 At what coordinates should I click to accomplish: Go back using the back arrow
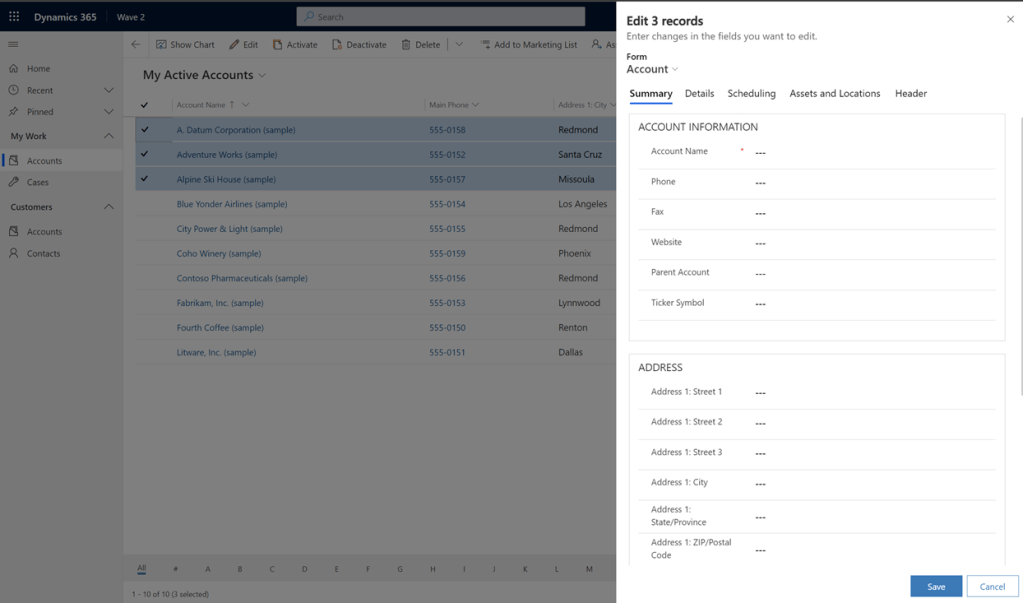[136, 44]
